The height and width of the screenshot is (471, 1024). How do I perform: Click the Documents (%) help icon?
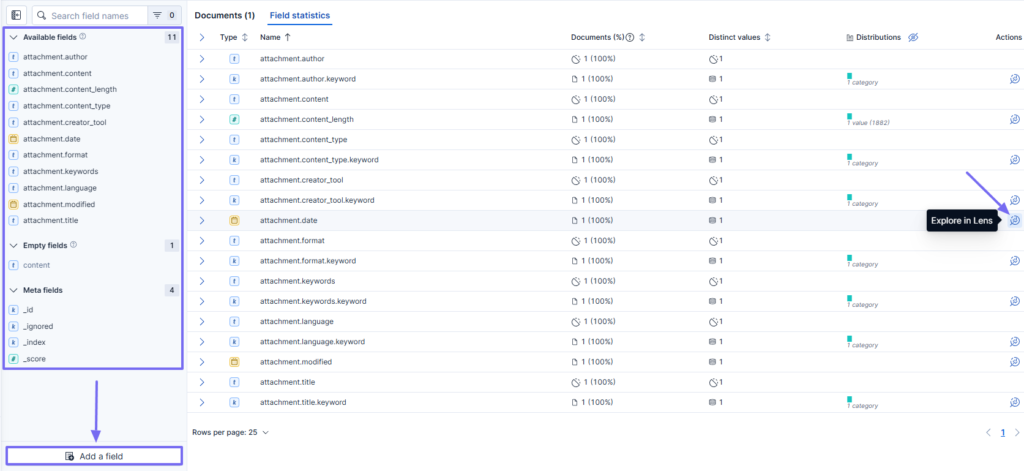pyautogui.click(x=630, y=38)
